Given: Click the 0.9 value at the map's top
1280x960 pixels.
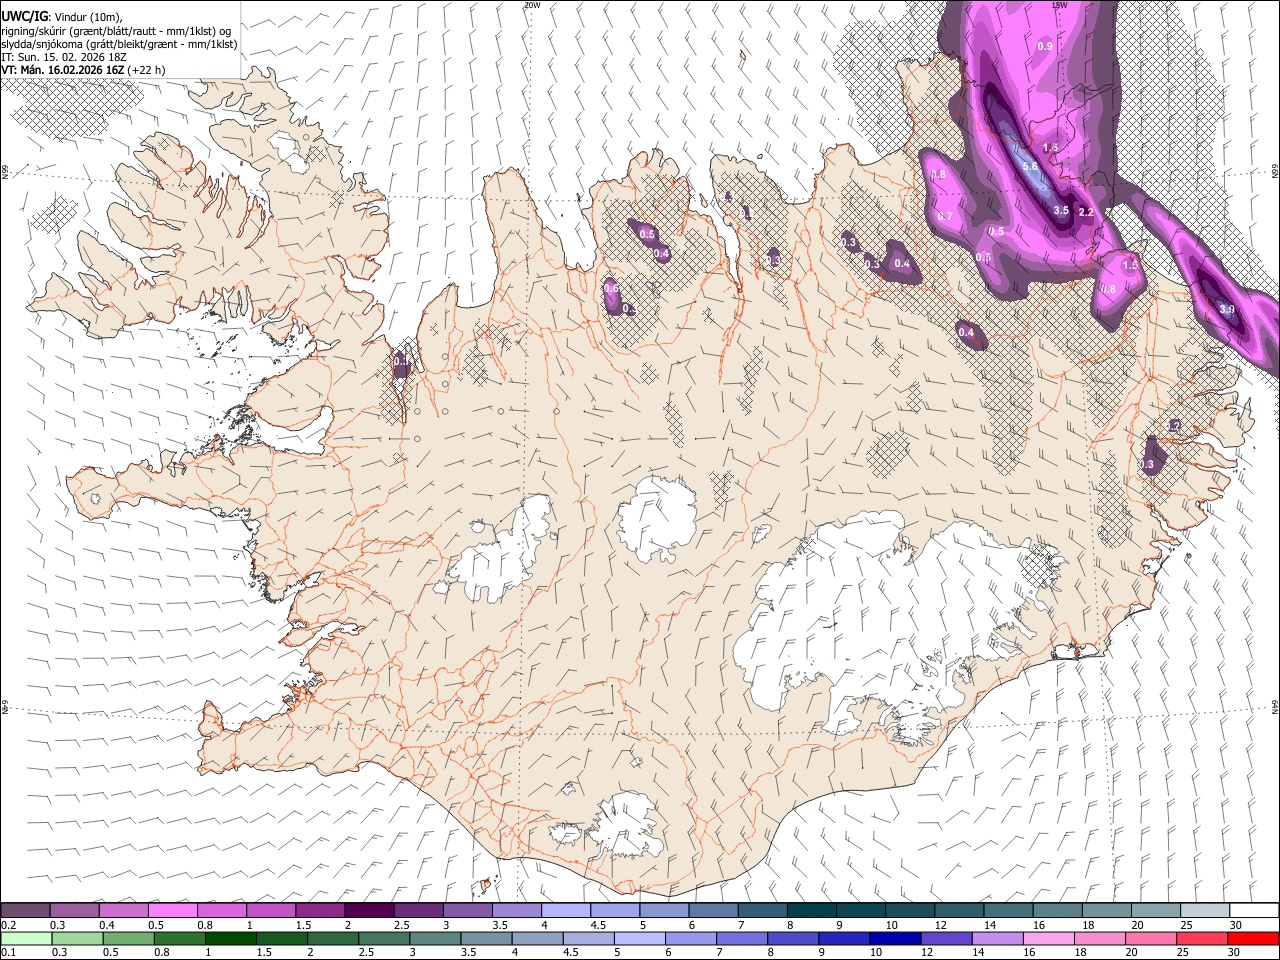Looking at the screenshot, I should click(1045, 47).
